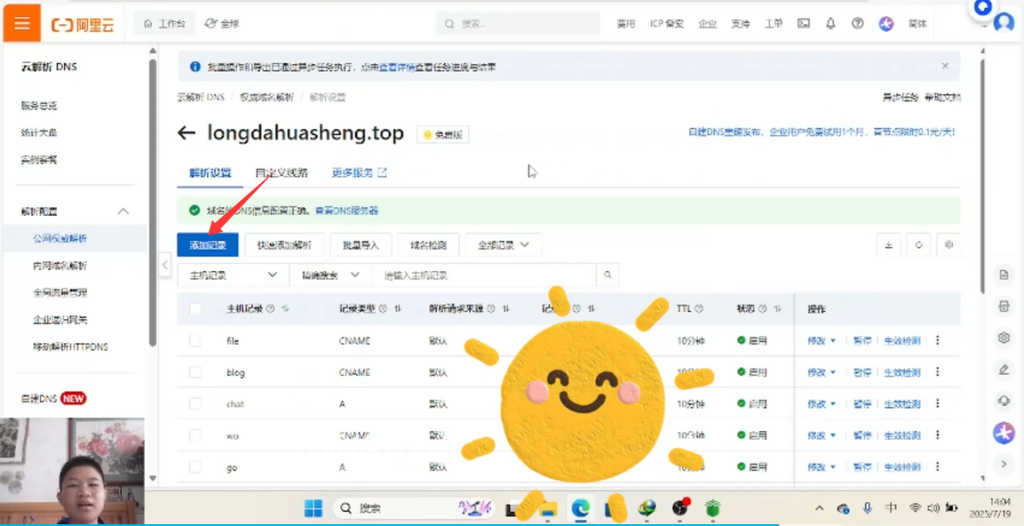Open the 主机记录 search field dropdown

(233, 275)
